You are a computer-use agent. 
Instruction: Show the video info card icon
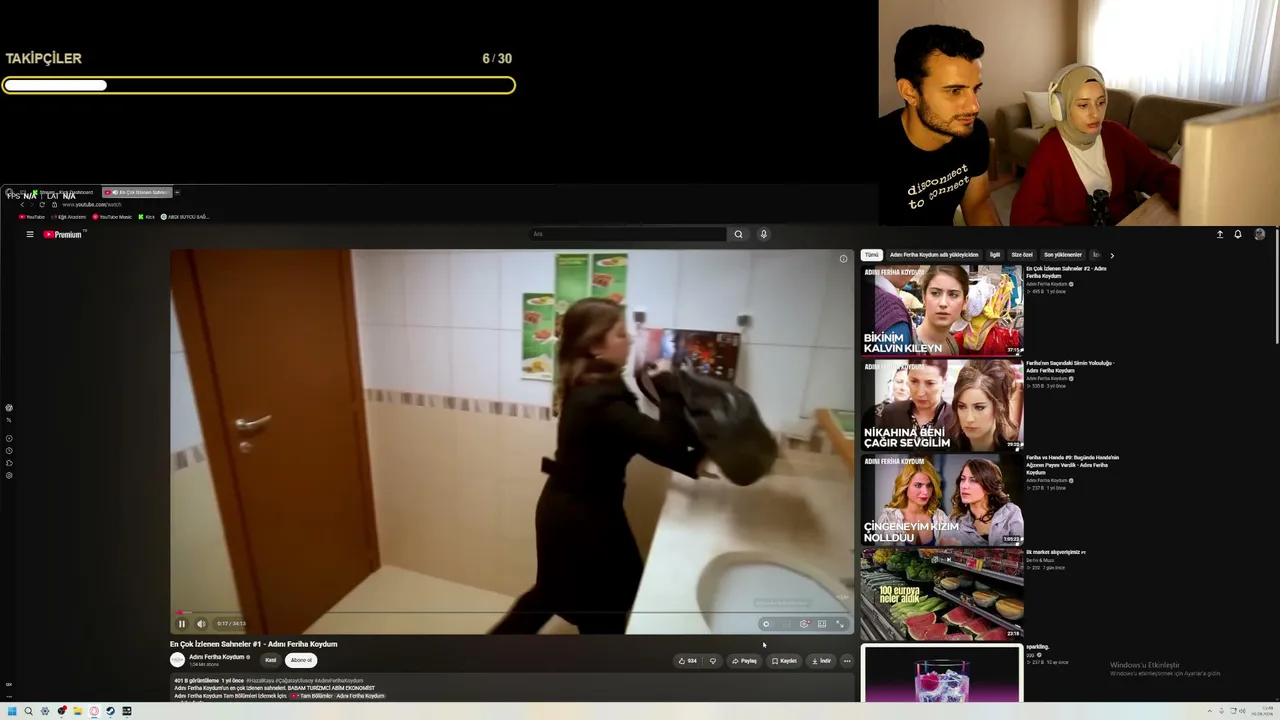[x=843, y=259]
